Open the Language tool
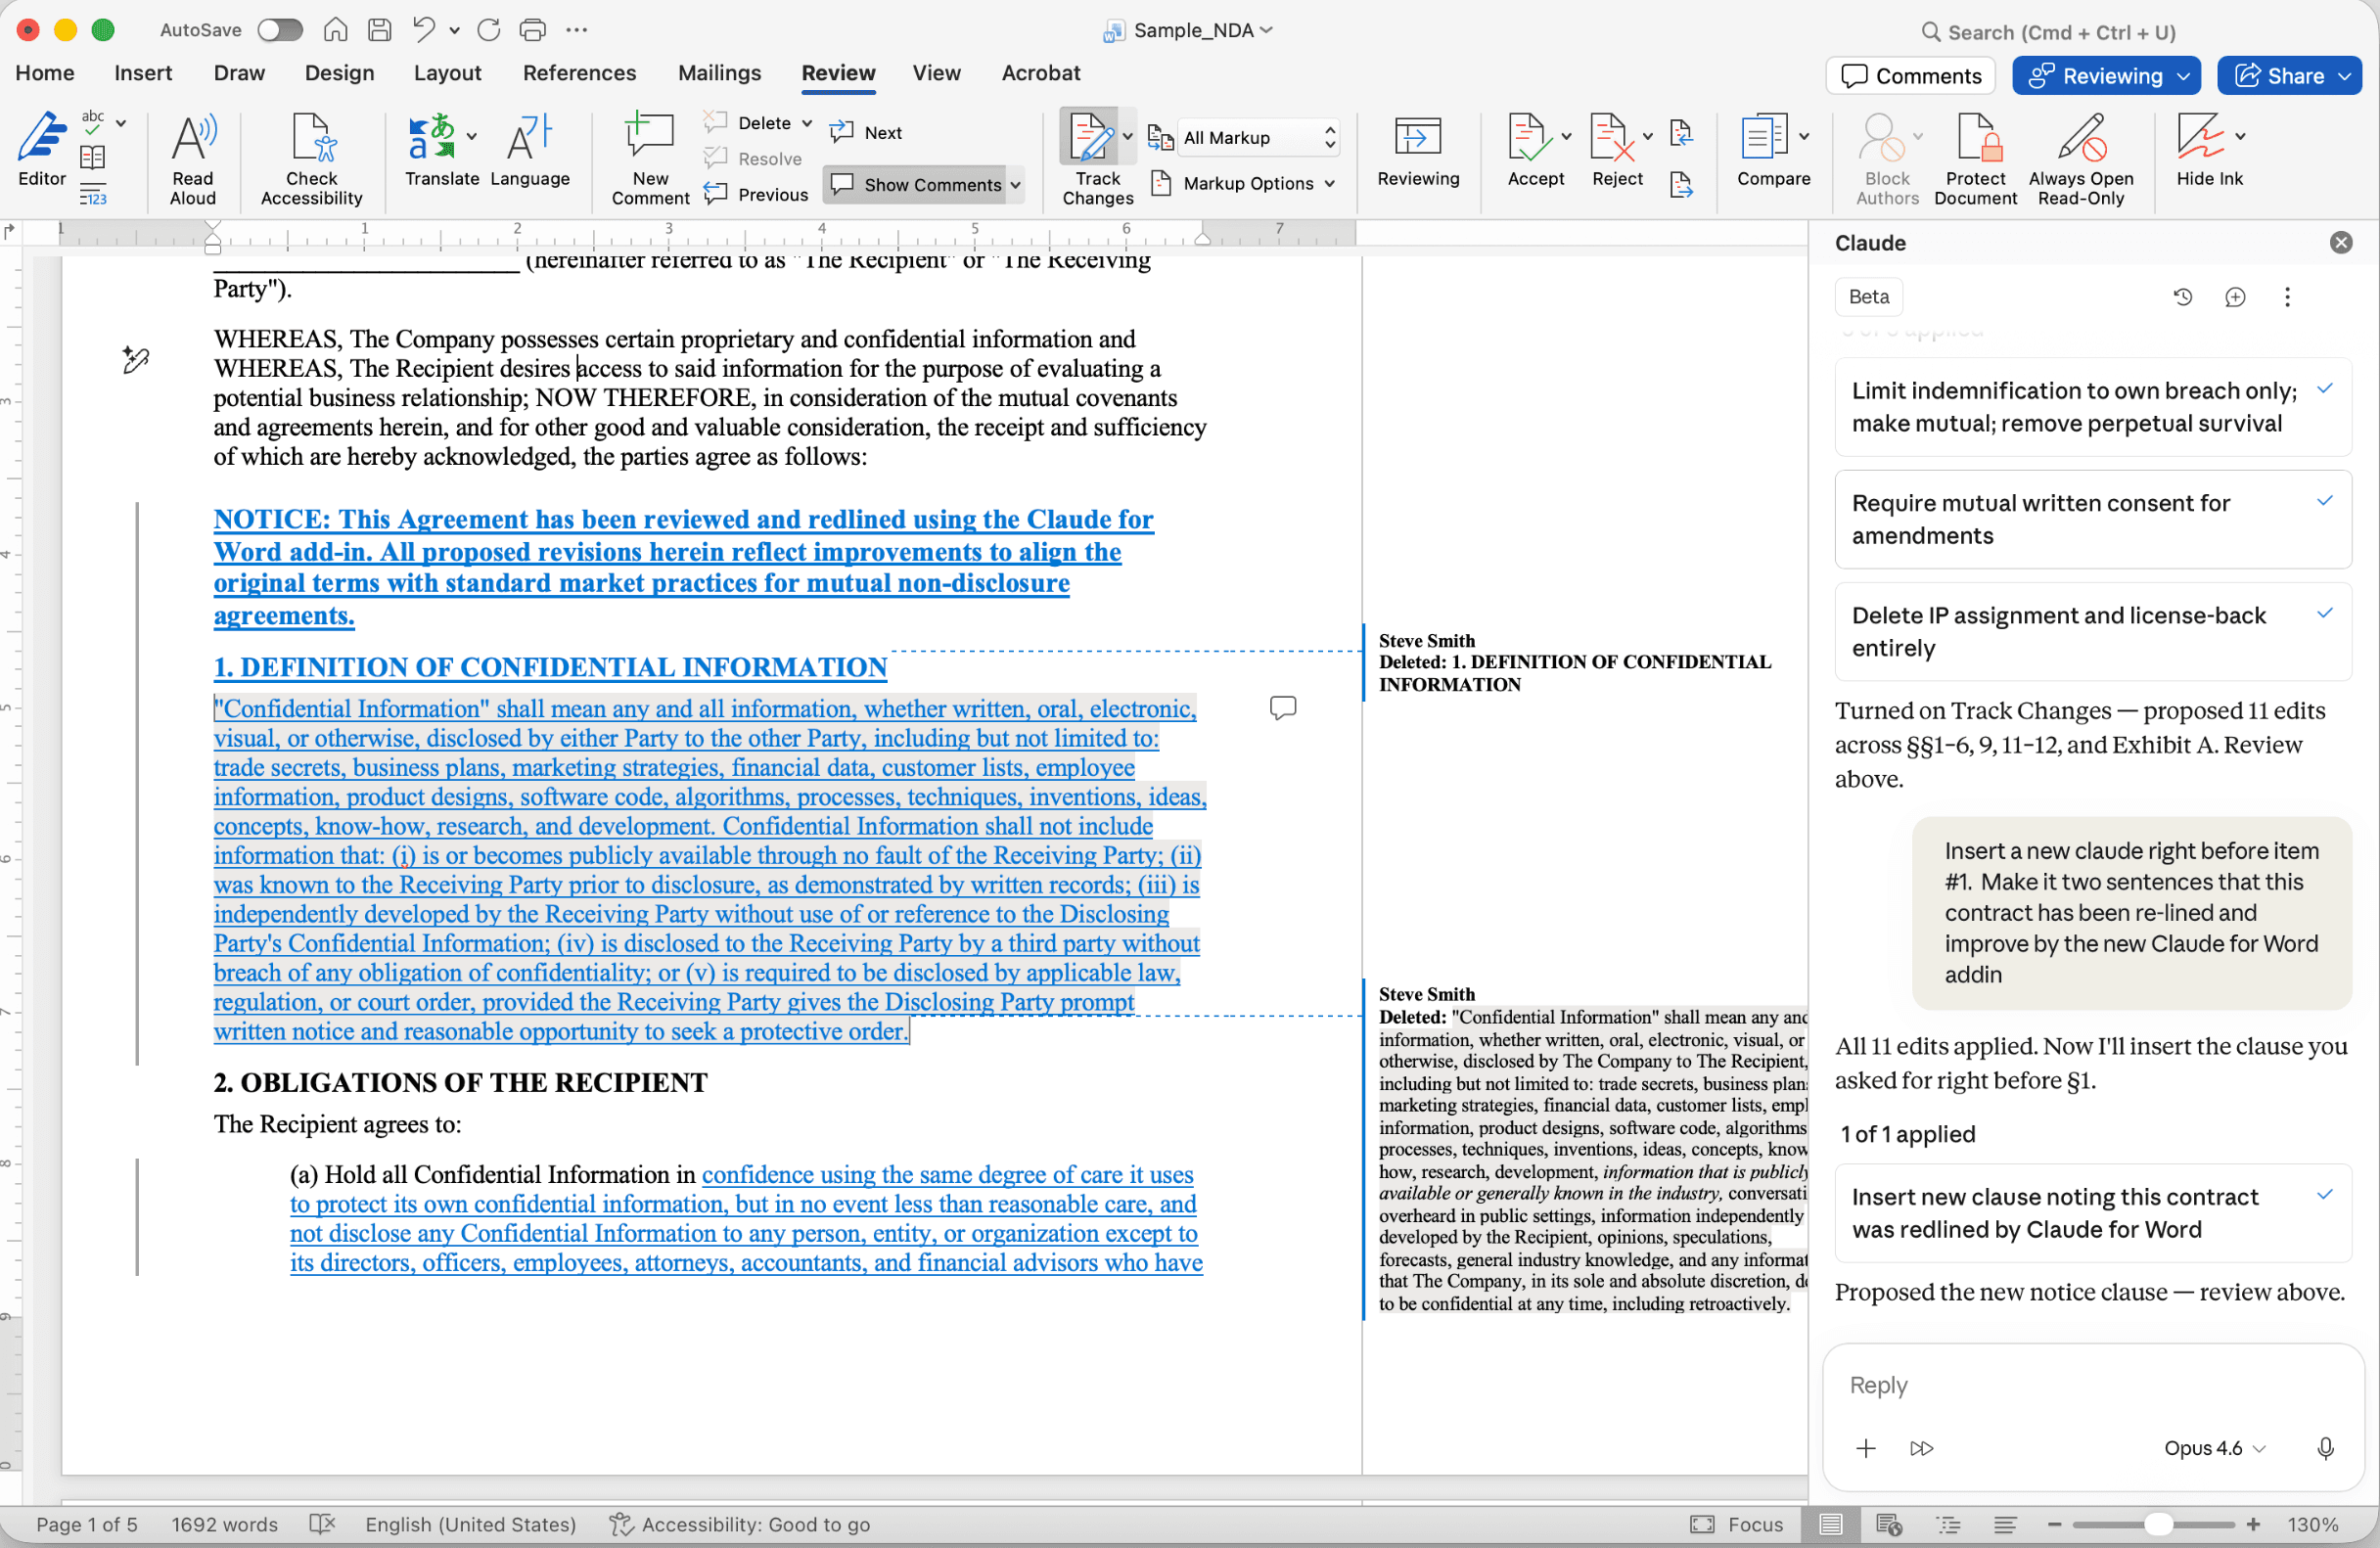This screenshot has width=2380, height=1548. pos(530,150)
